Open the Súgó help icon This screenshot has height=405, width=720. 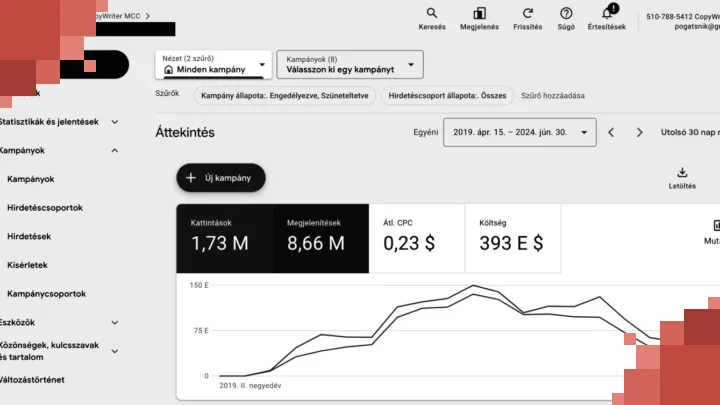pyautogui.click(x=566, y=13)
